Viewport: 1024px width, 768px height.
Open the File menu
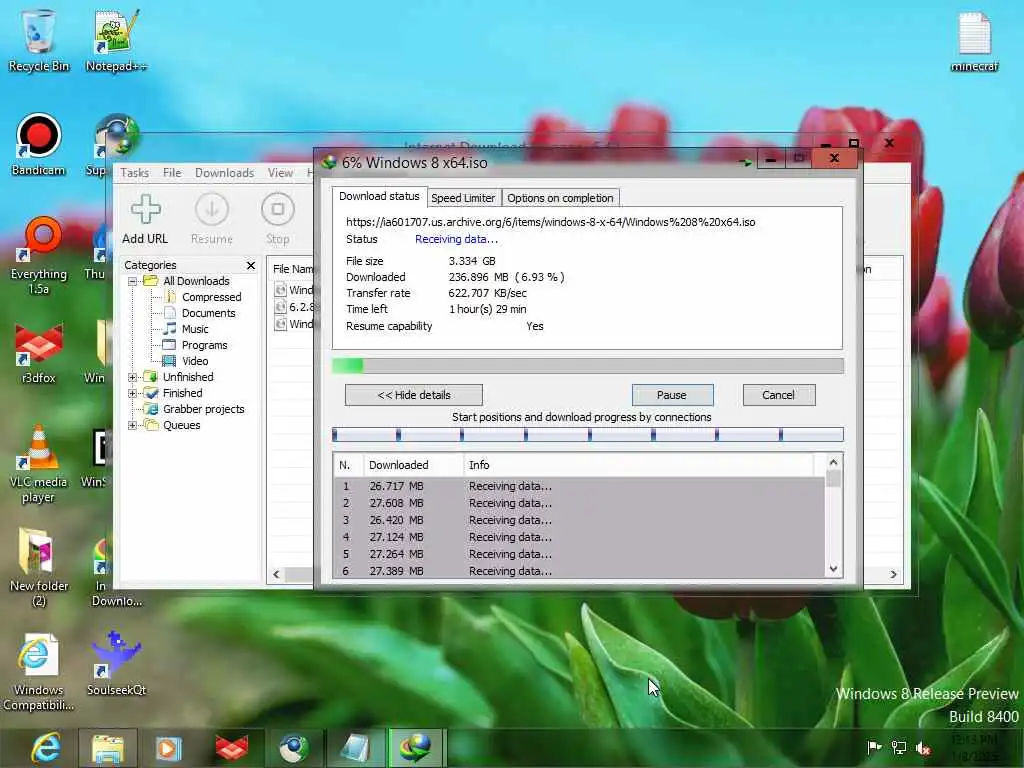tap(172, 172)
